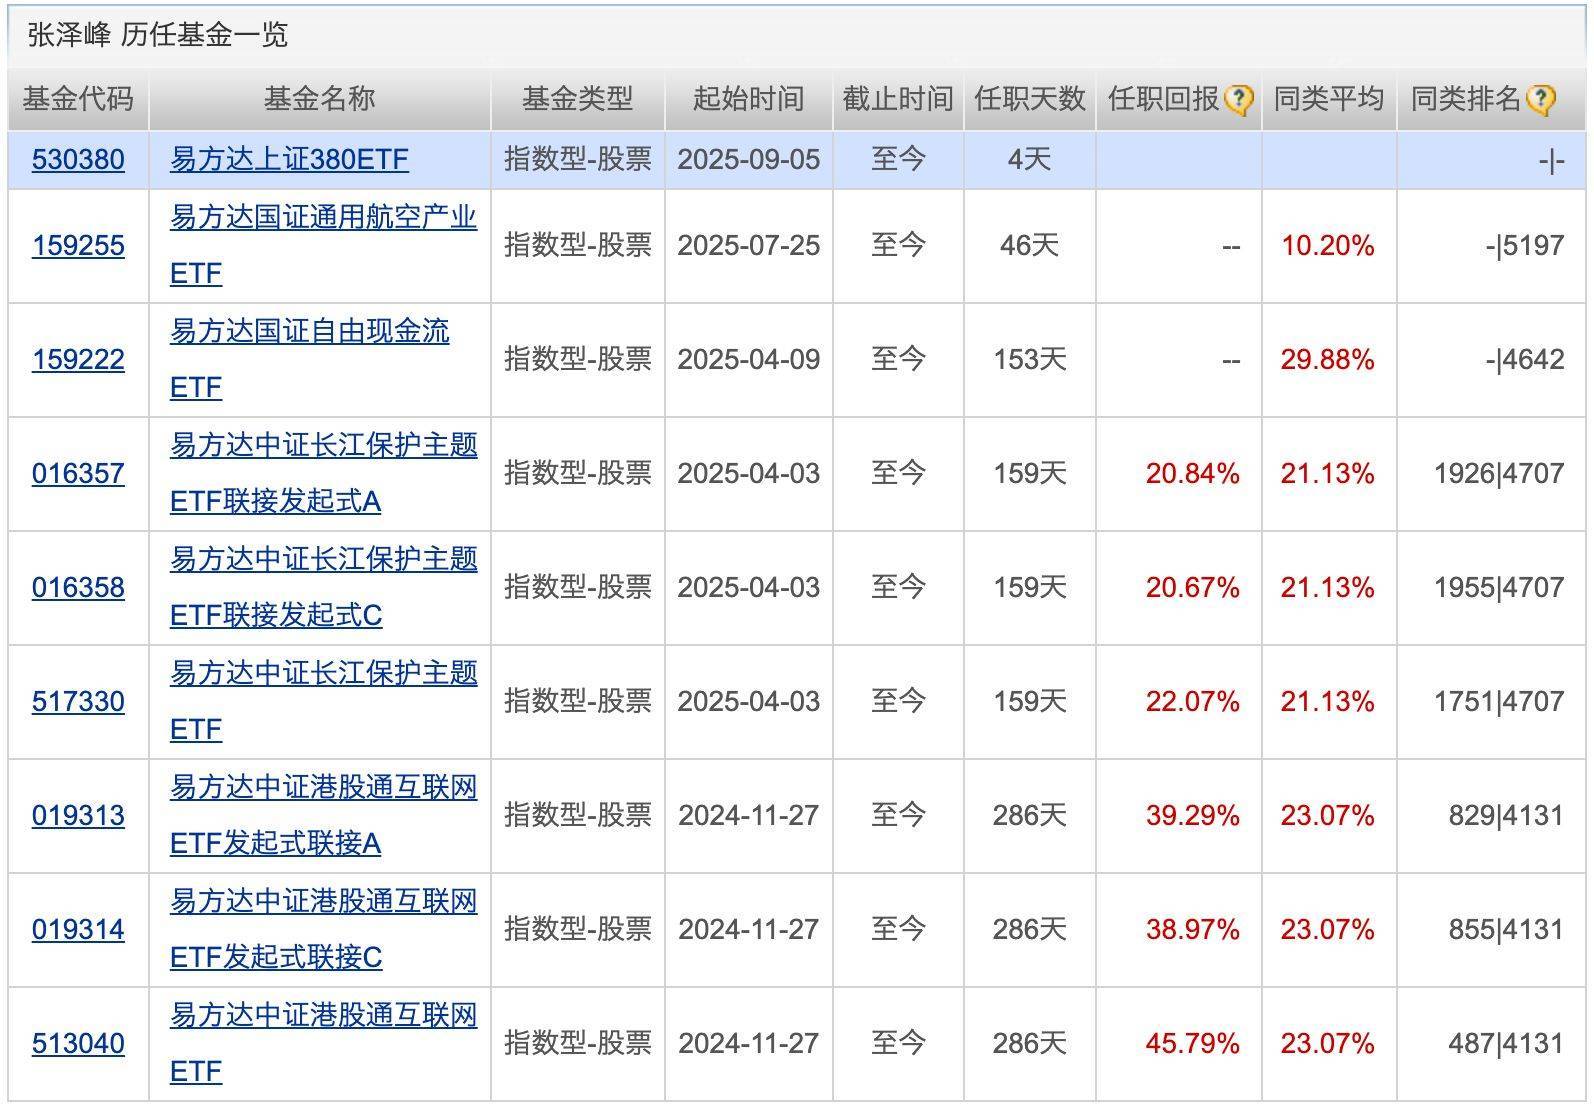Click the 20.84% tenure return value
This screenshot has width=1594, height=1114.
pos(1192,473)
